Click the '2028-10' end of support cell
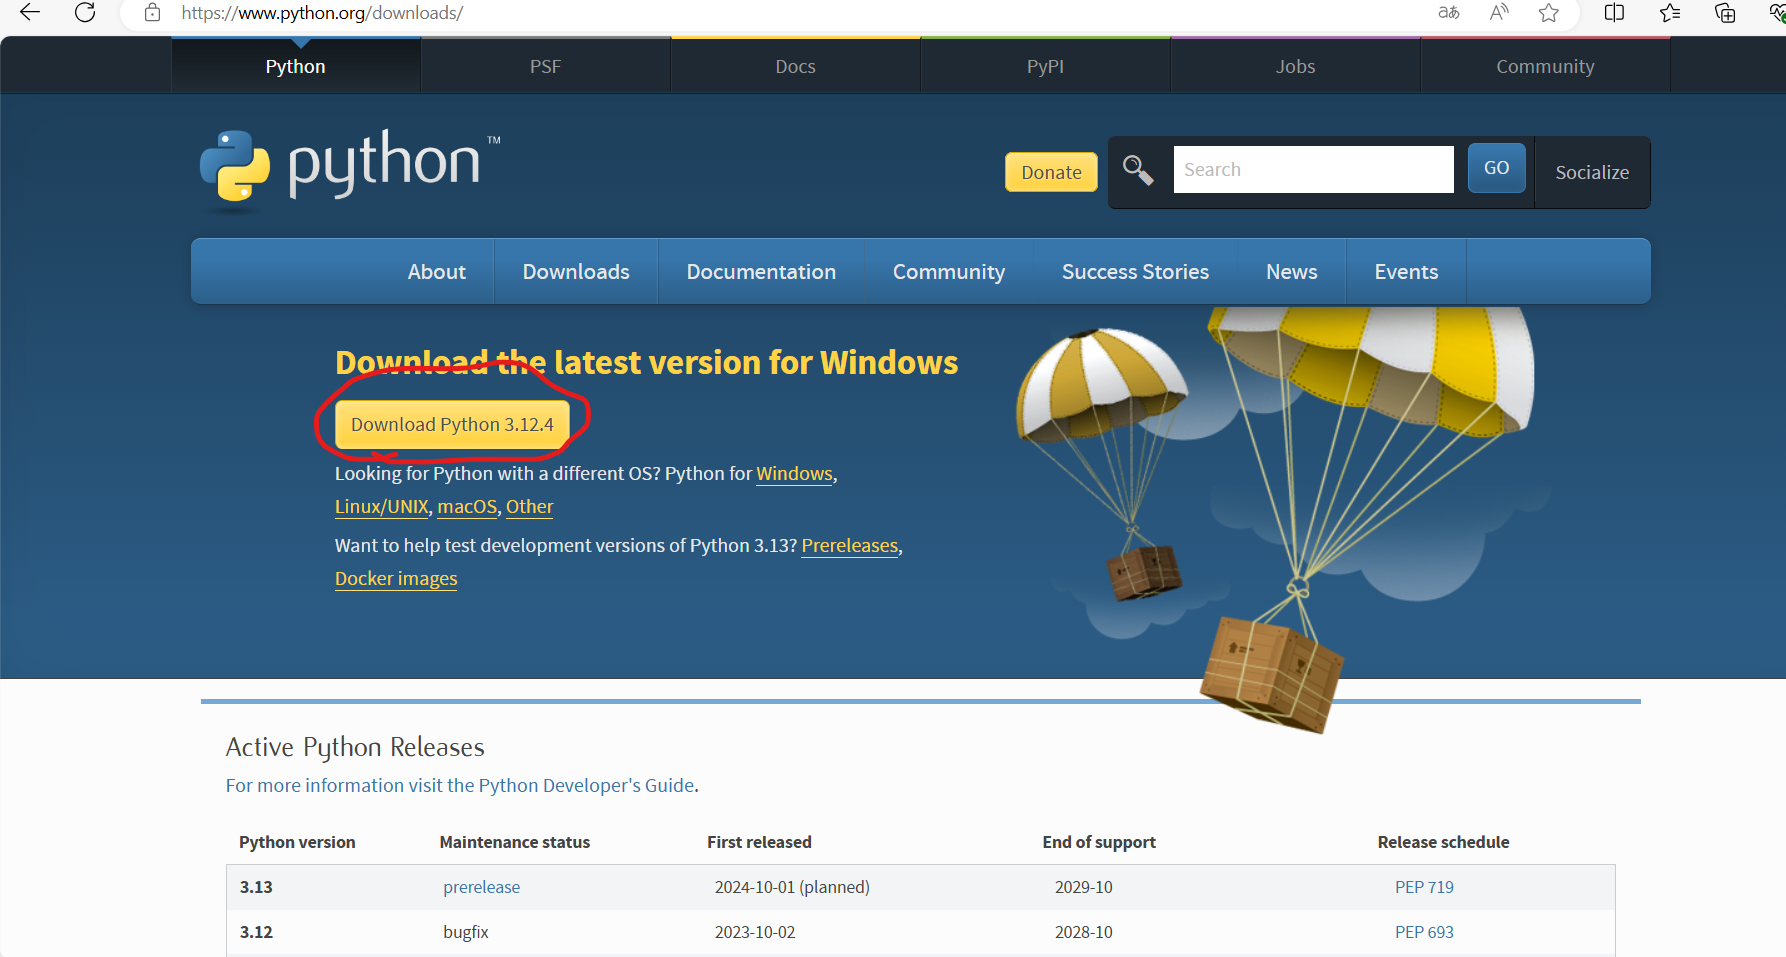The height and width of the screenshot is (957, 1786). tap(1083, 932)
